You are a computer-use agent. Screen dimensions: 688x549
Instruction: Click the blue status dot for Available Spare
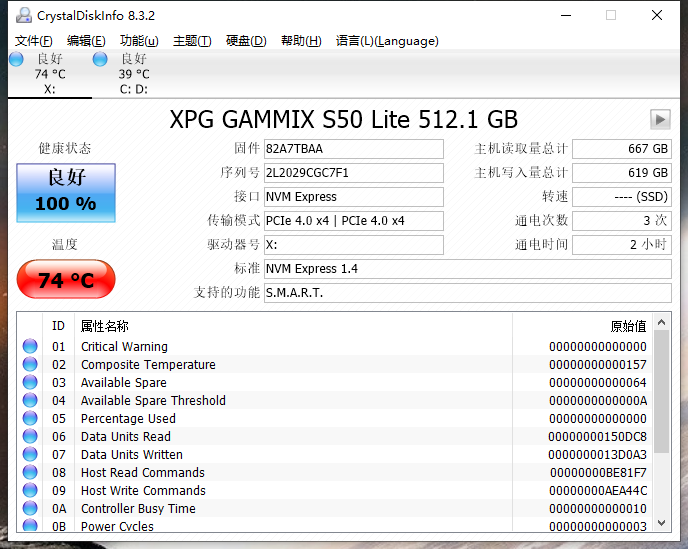(30, 382)
